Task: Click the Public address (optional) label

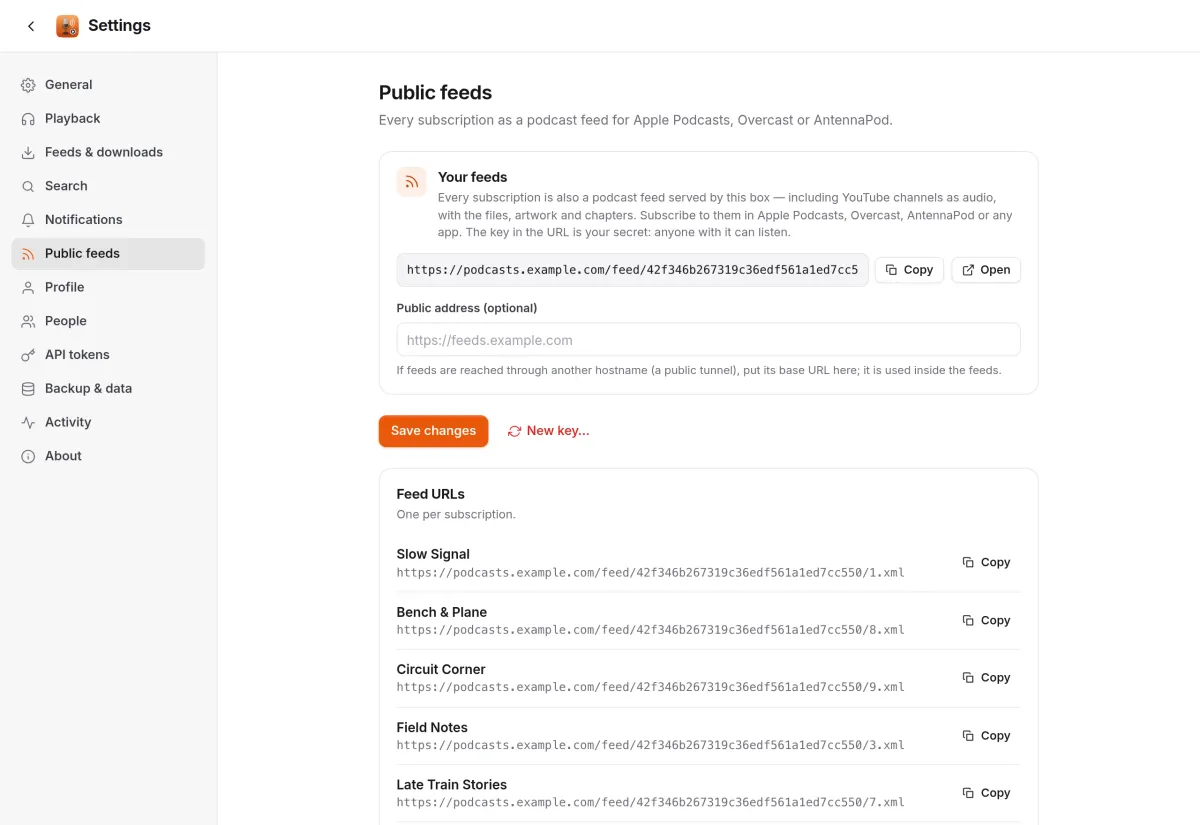Action: pyautogui.click(x=467, y=308)
